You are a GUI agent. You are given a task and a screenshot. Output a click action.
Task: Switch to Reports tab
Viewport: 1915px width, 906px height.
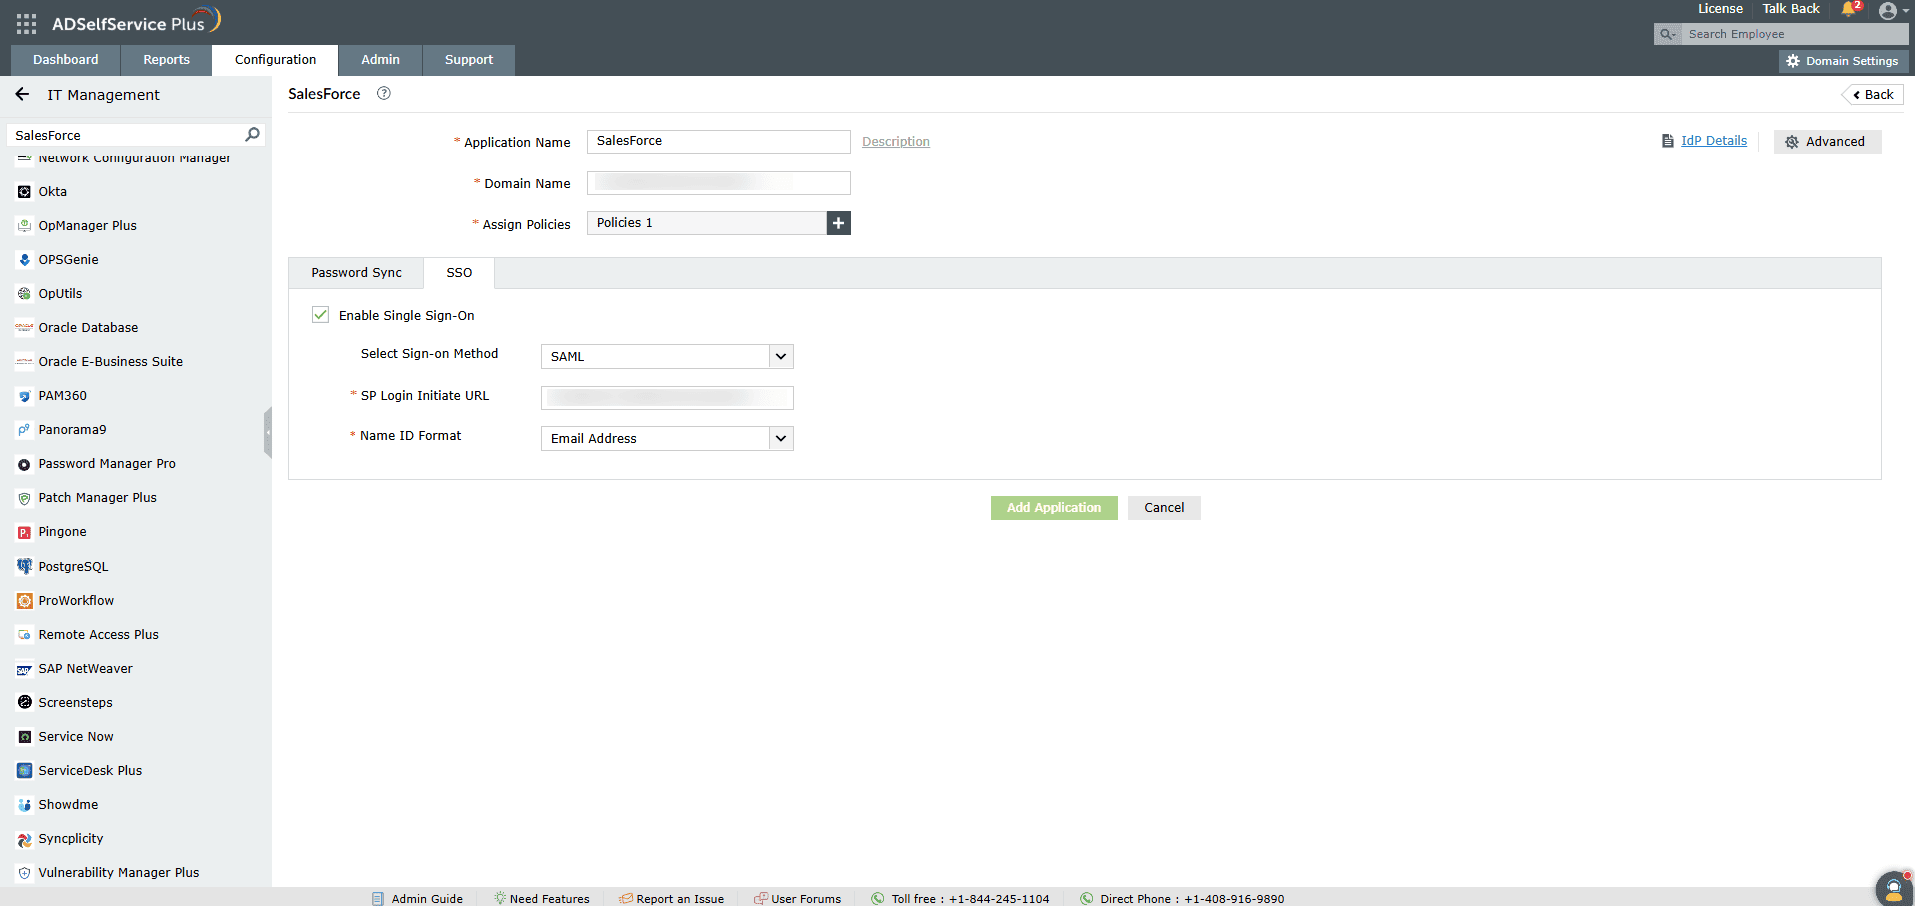coord(166,60)
